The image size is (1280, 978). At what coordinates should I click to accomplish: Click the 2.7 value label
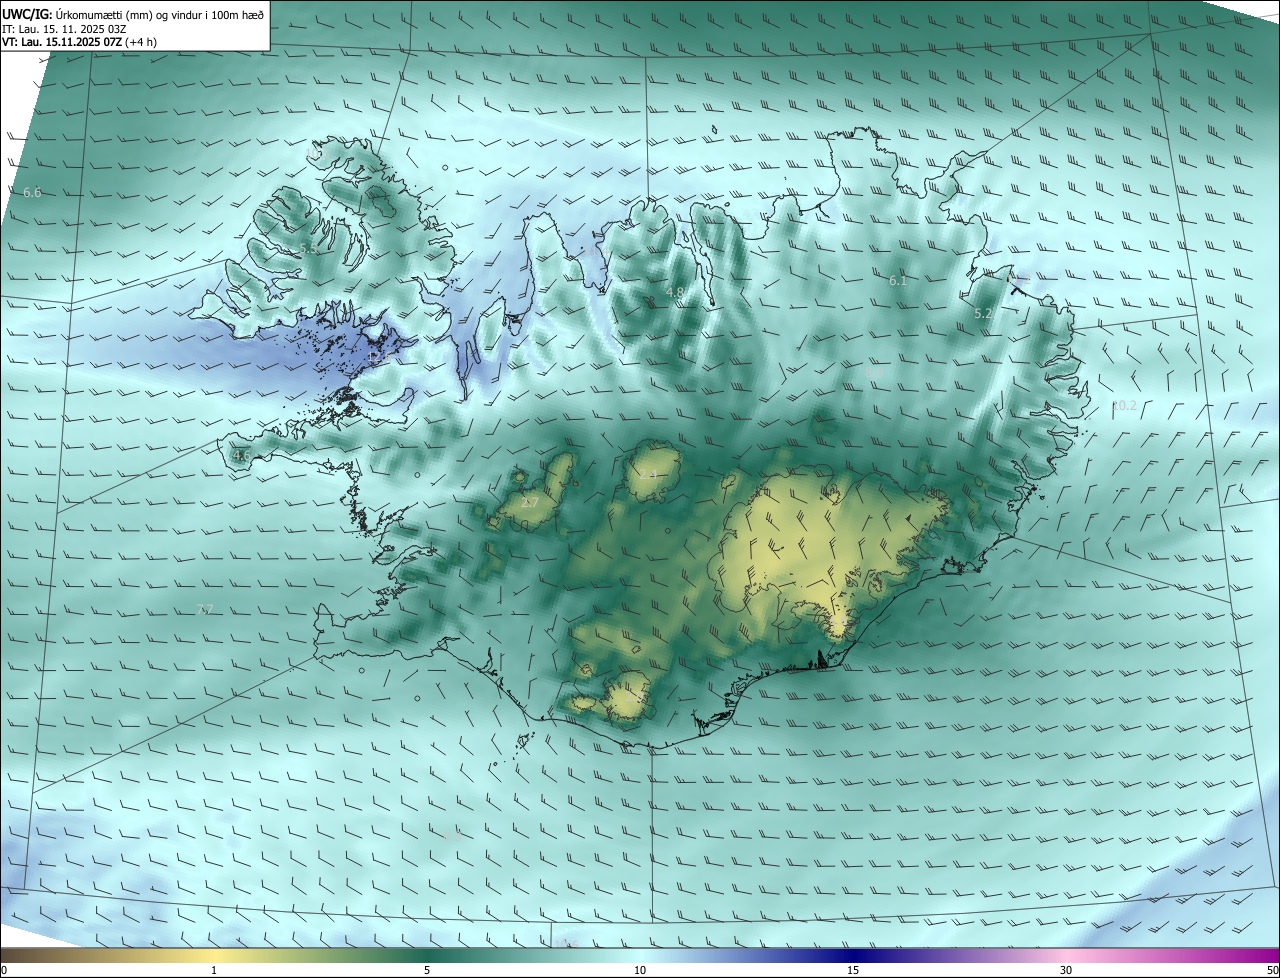point(530,503)
